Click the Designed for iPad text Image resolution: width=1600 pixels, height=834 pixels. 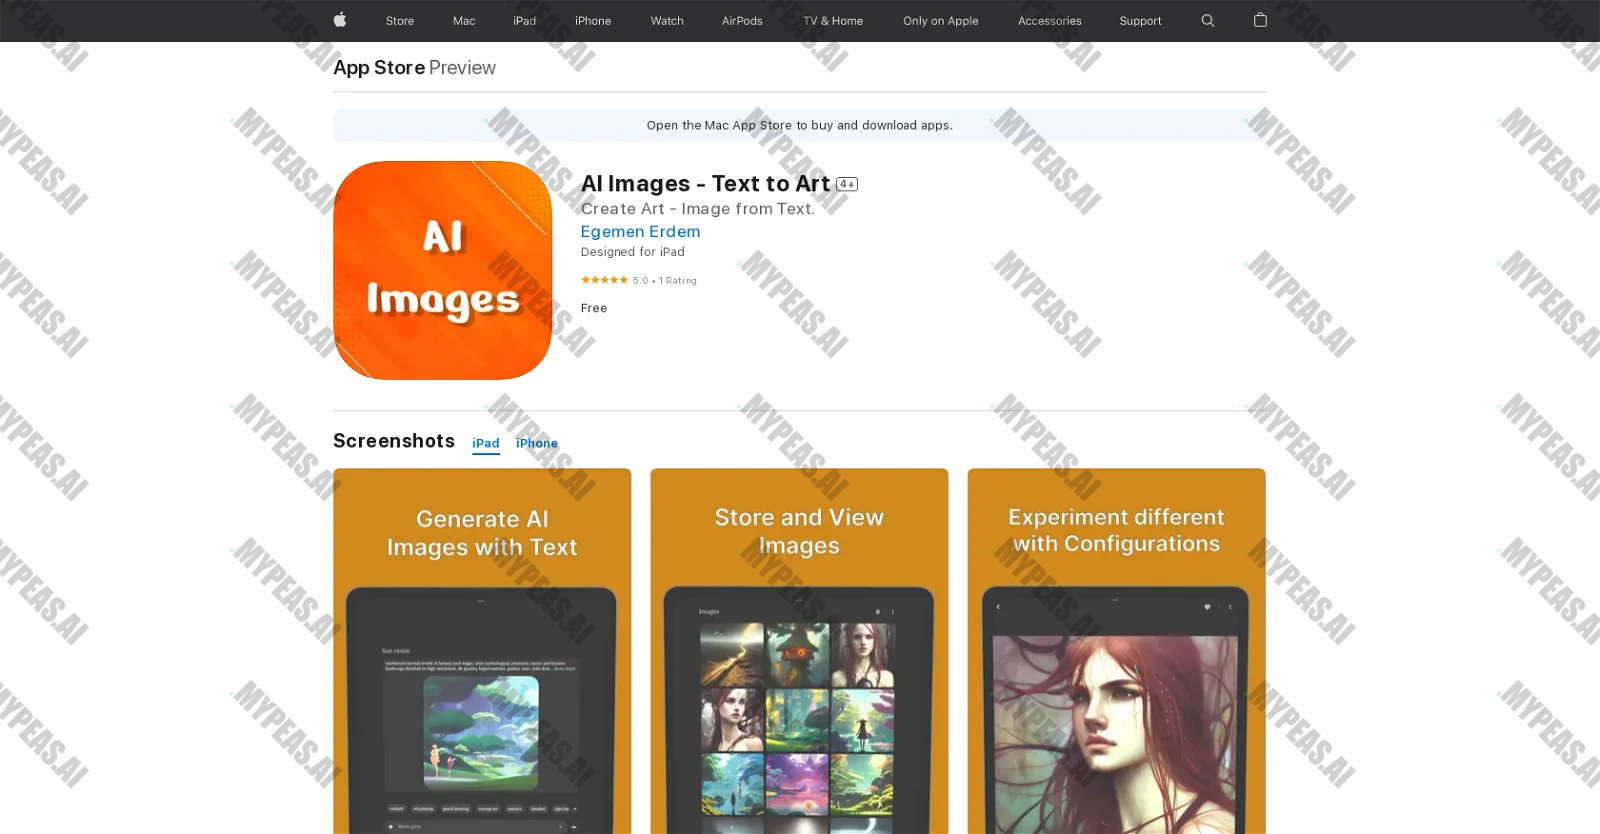click(x=633, y=252)
